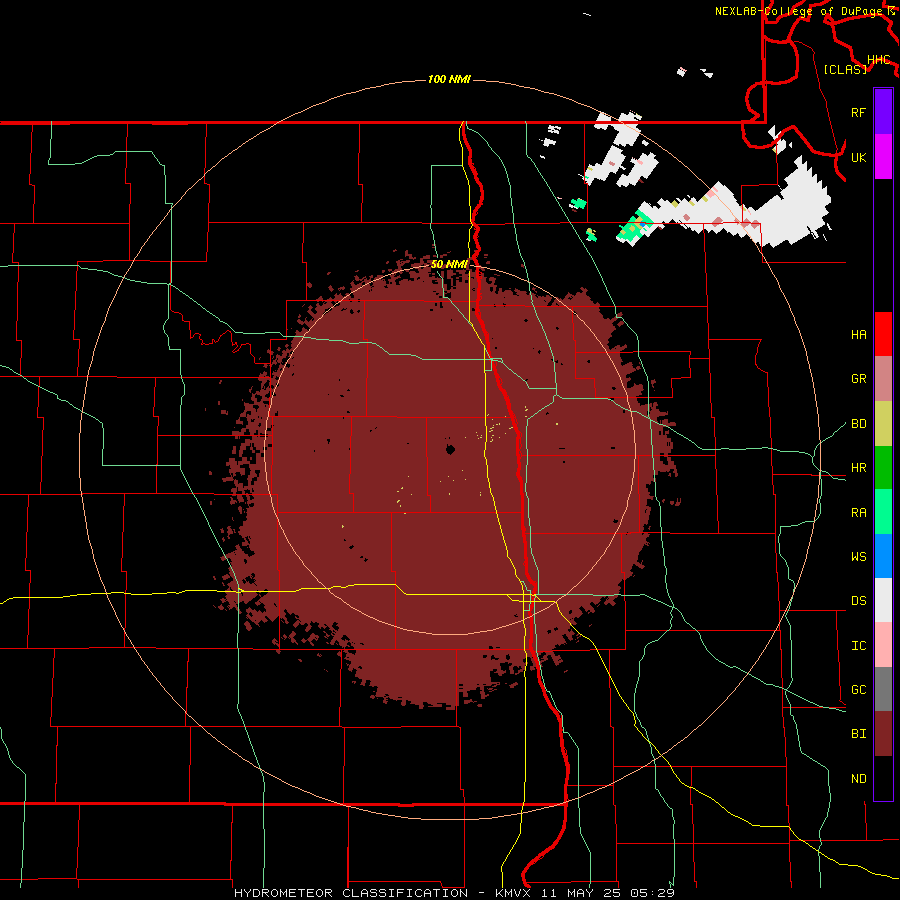Click the WS blue legend swatch
Screen dimensions: 900x900
(883, 556)
